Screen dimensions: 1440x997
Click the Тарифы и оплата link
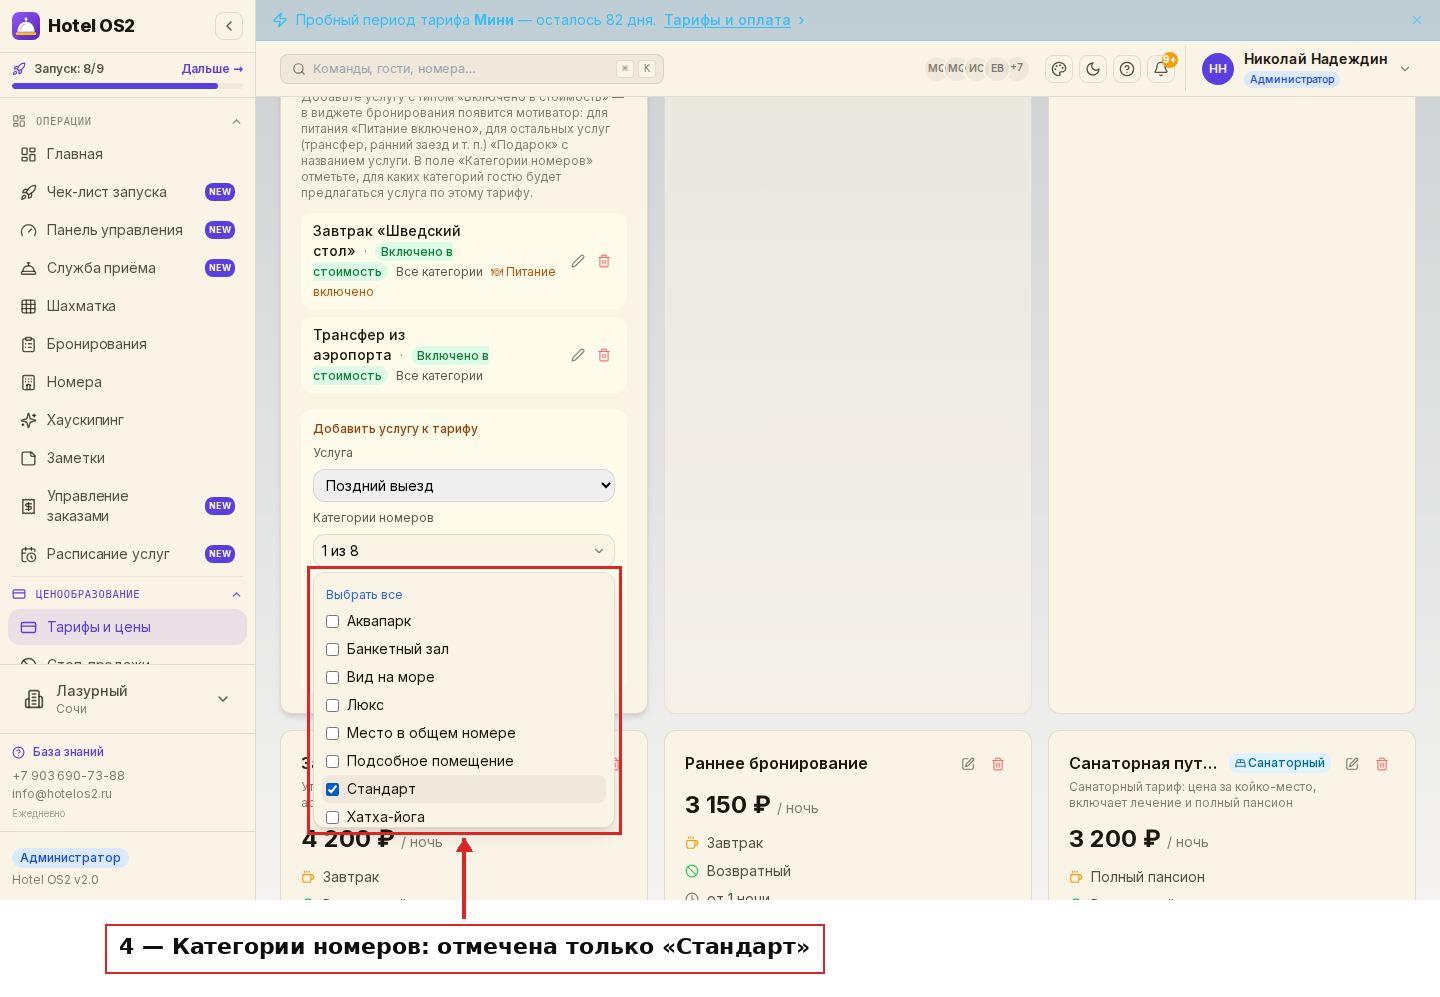click(x=727, y=20)
